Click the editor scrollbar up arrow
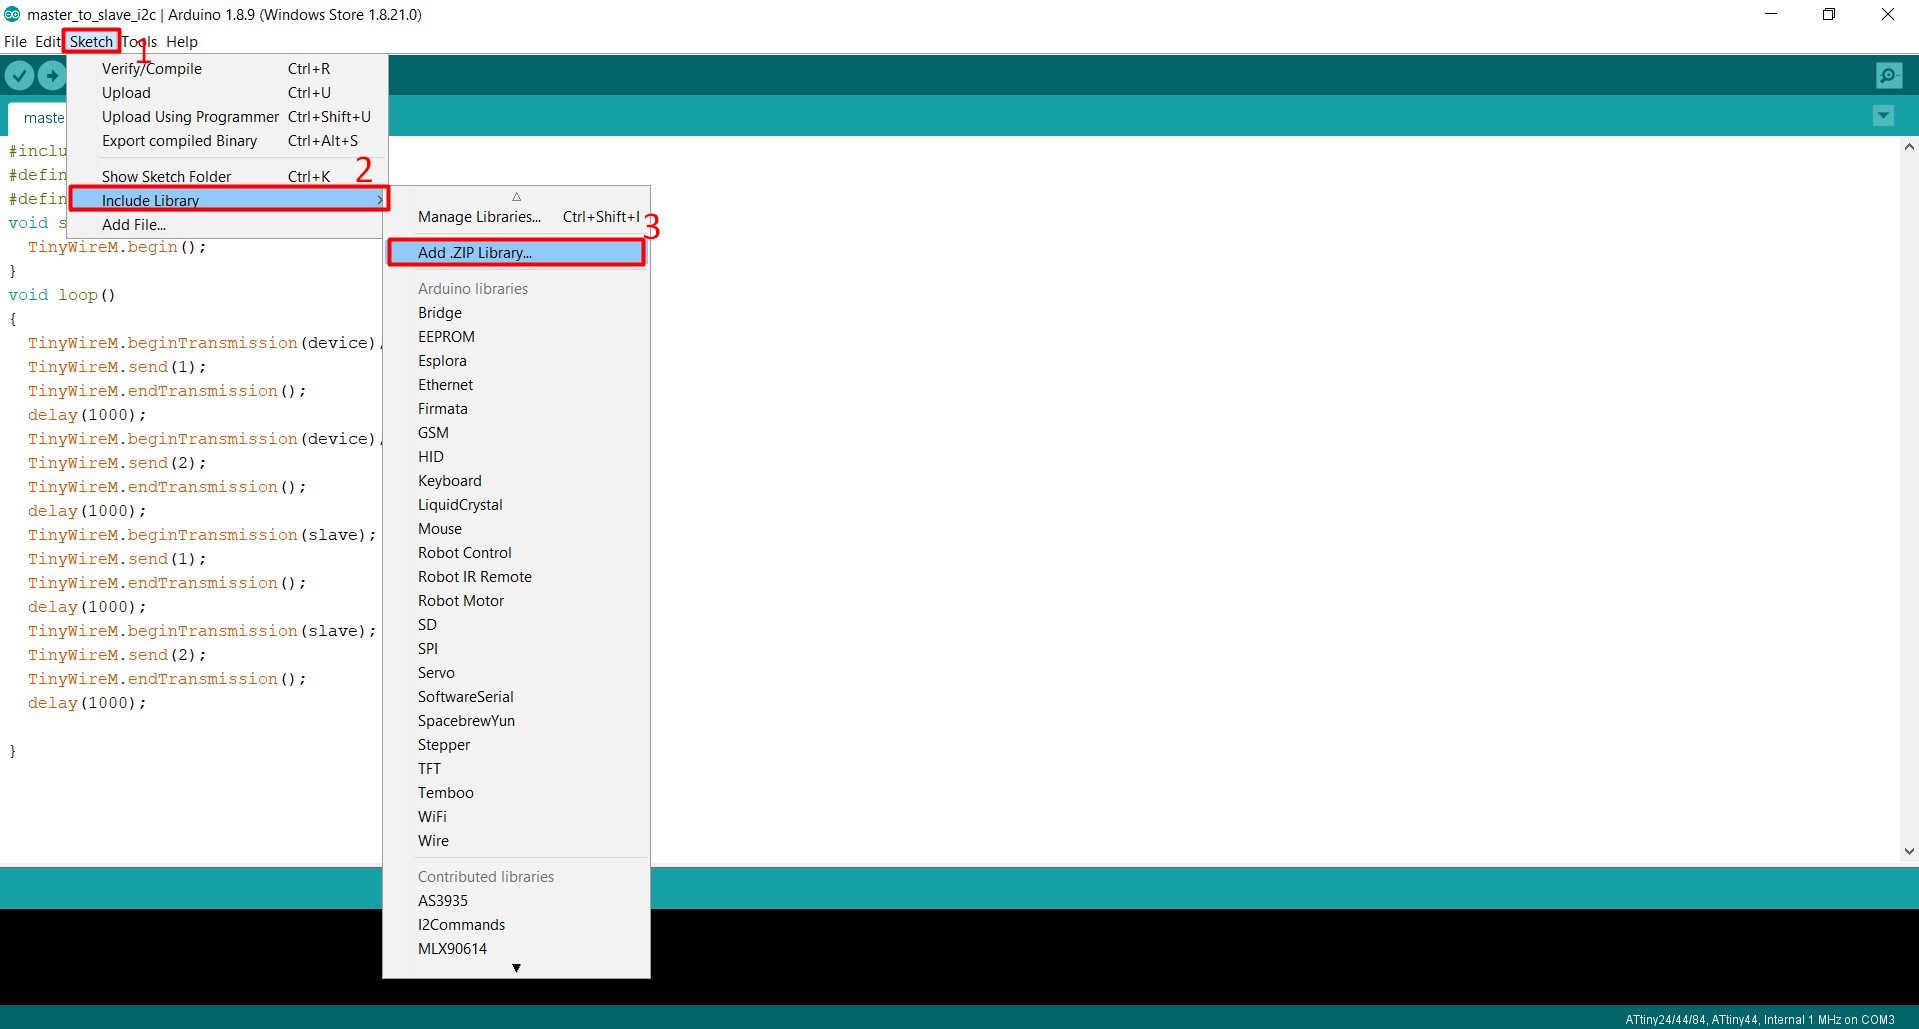Viewport: 1919px width, 1029px height. click(1909, 147)
